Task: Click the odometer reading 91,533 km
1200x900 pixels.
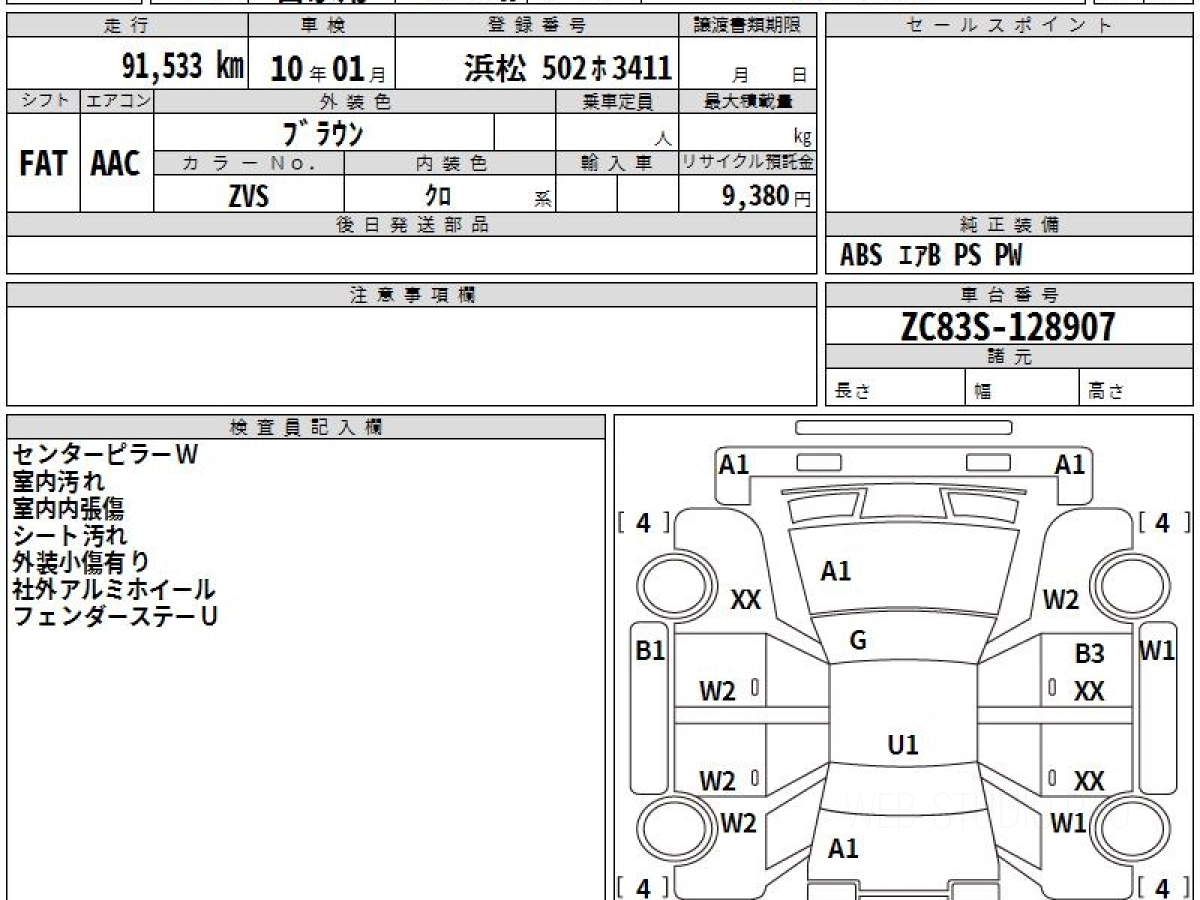Action: point(182,67)
